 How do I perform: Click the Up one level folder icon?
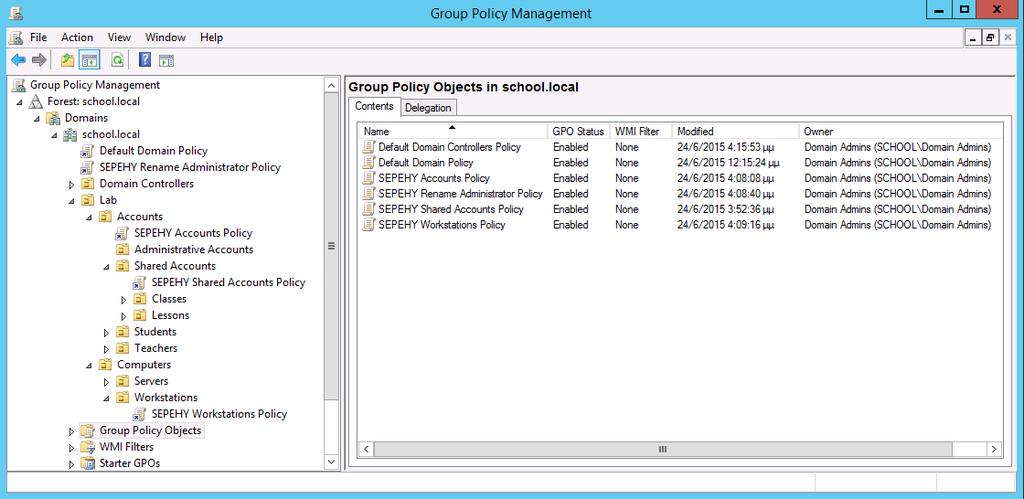tap(67, 61)
